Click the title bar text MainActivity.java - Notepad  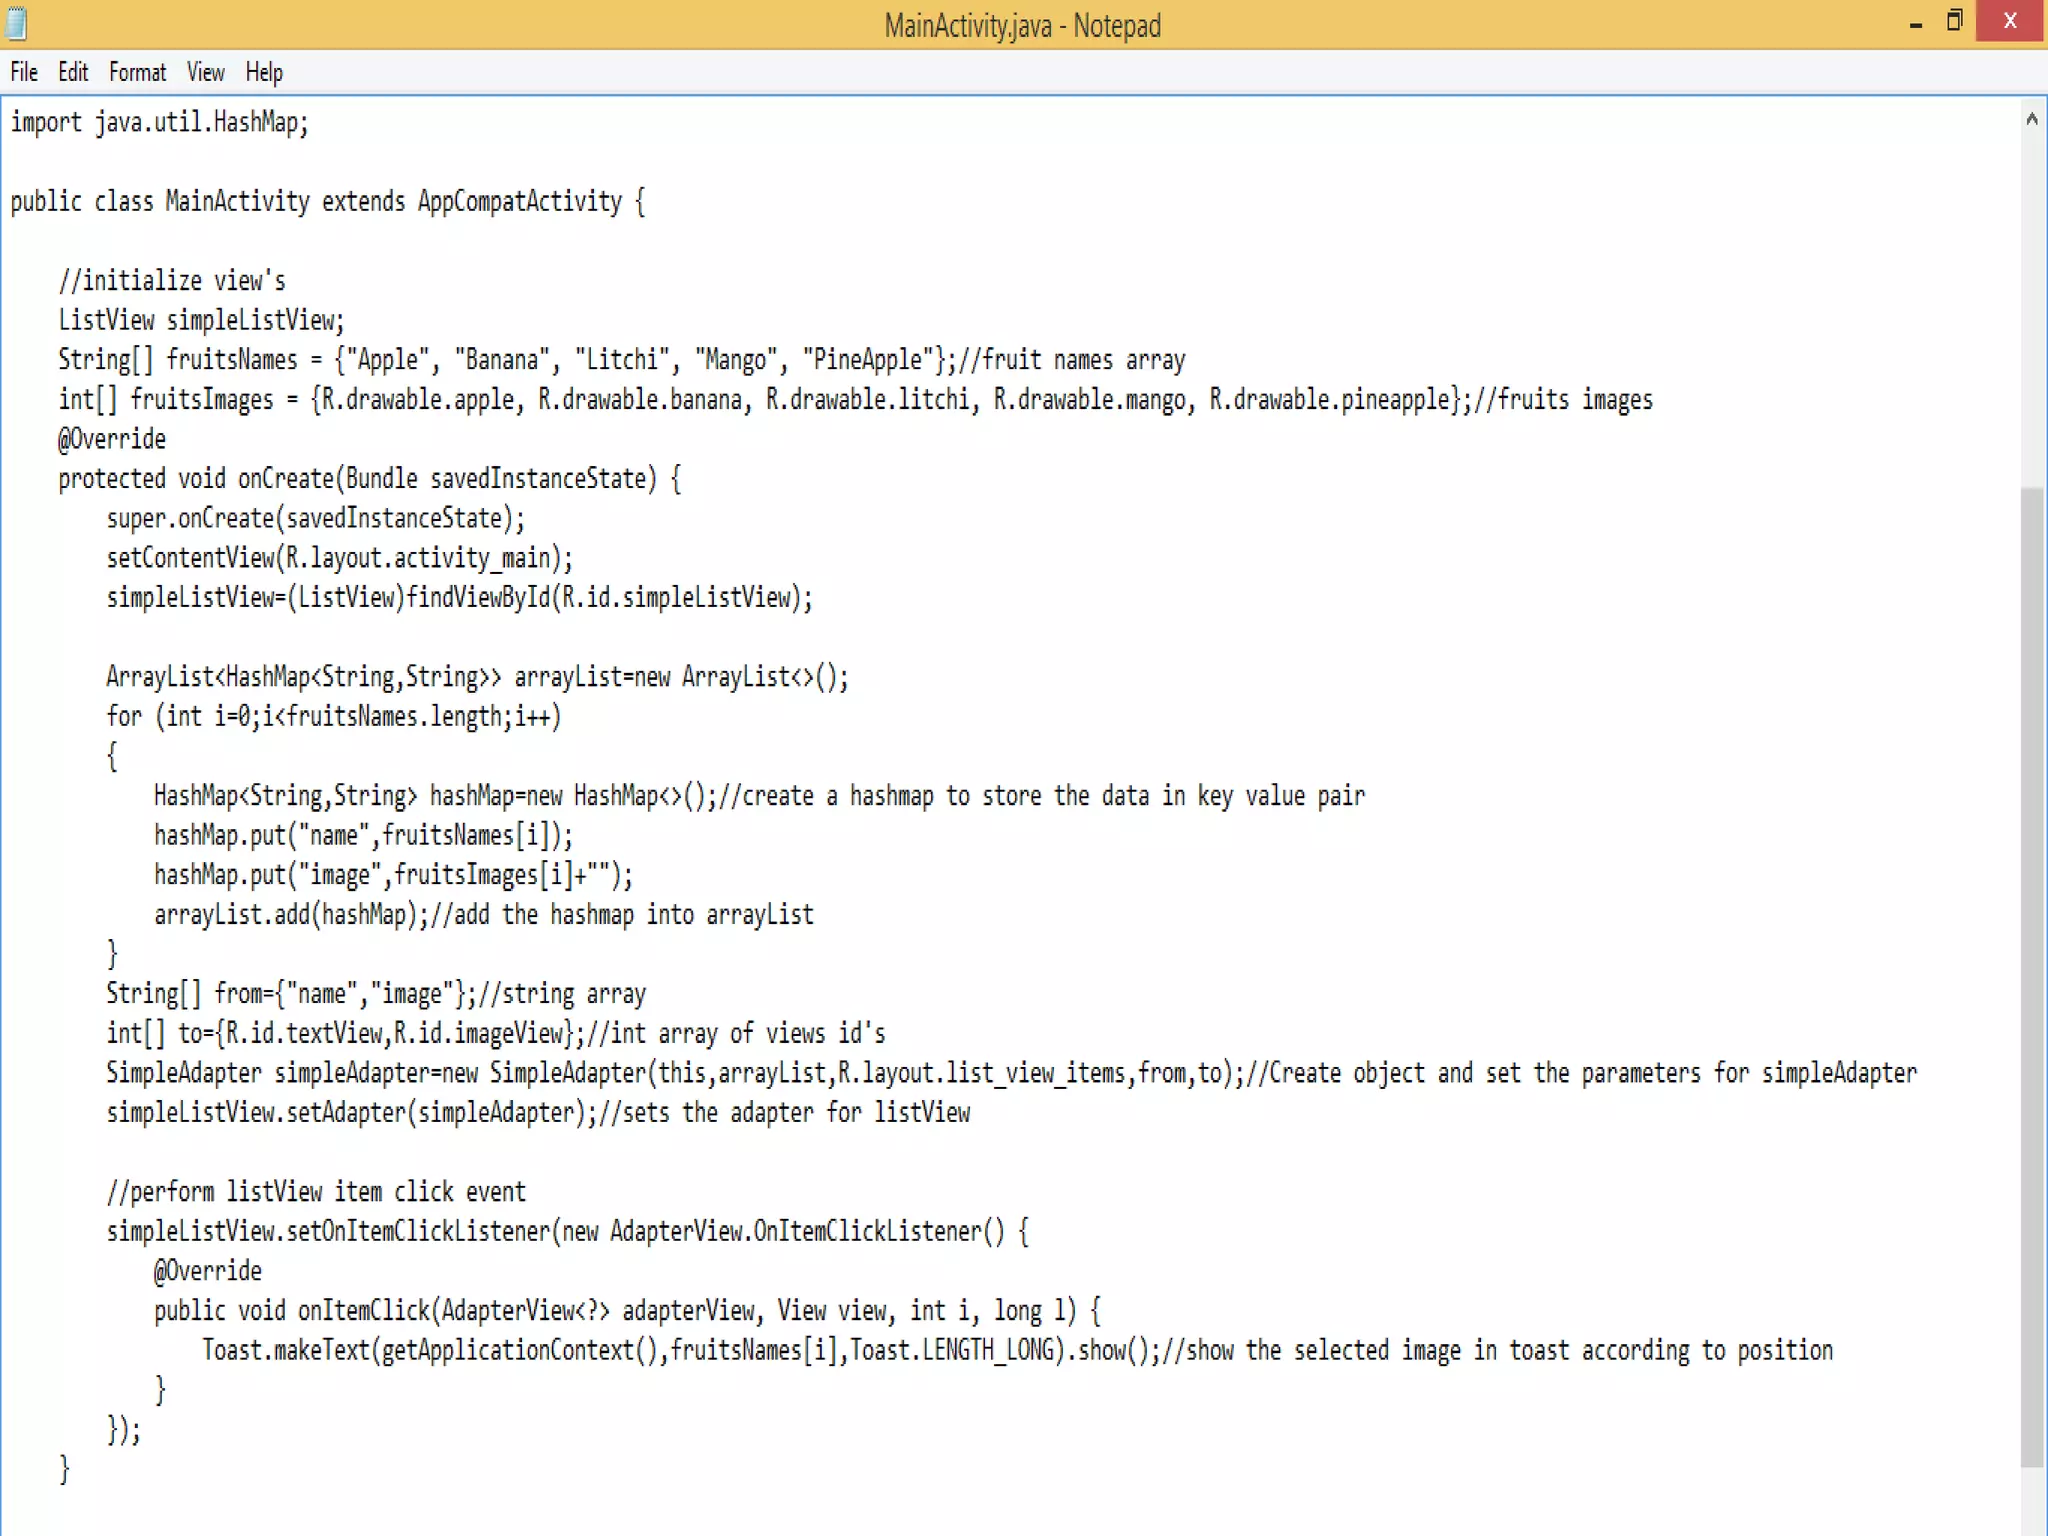(x=1022, y=25)
